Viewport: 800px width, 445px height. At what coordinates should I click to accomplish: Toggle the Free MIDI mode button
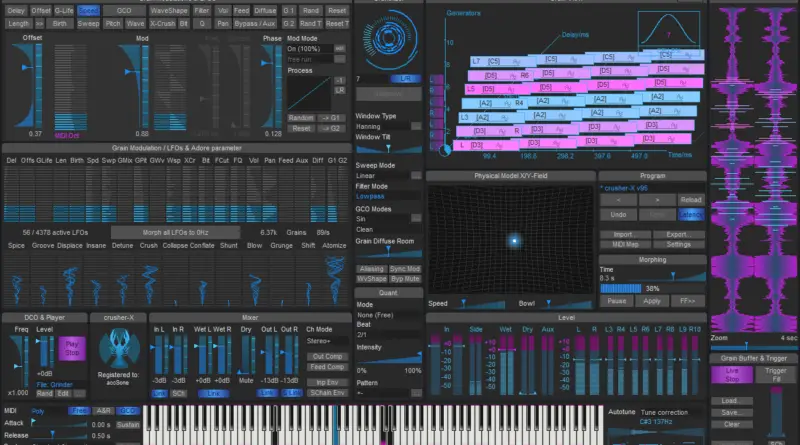[79, 411]
